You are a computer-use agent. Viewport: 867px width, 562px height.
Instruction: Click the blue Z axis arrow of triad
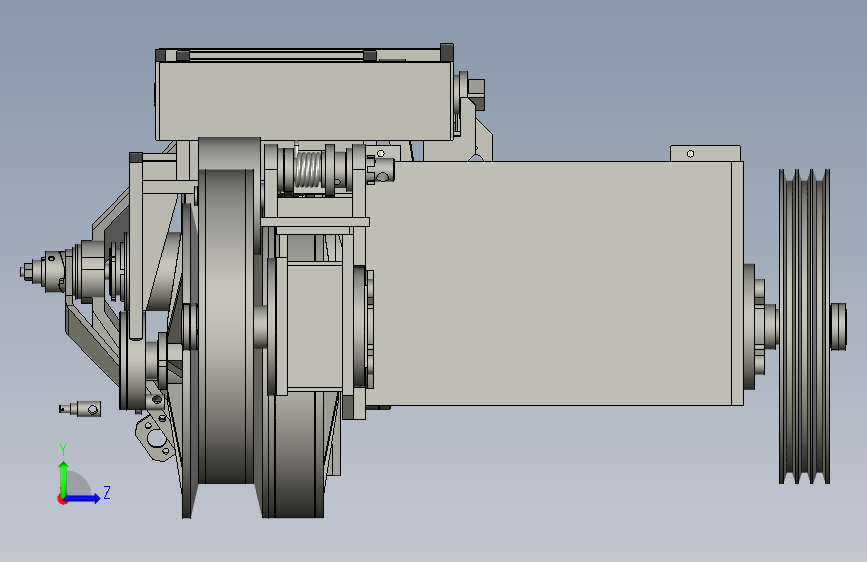83,498
